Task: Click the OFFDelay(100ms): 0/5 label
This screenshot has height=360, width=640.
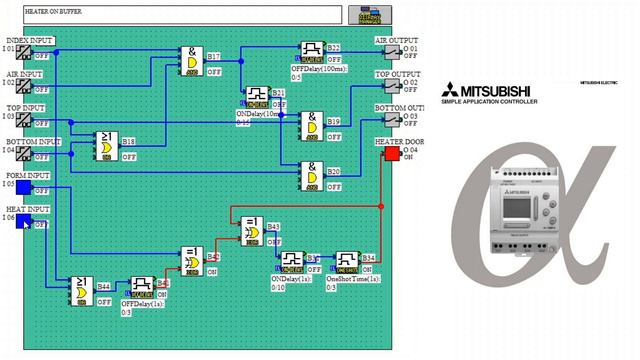Action: pos(319,73)
